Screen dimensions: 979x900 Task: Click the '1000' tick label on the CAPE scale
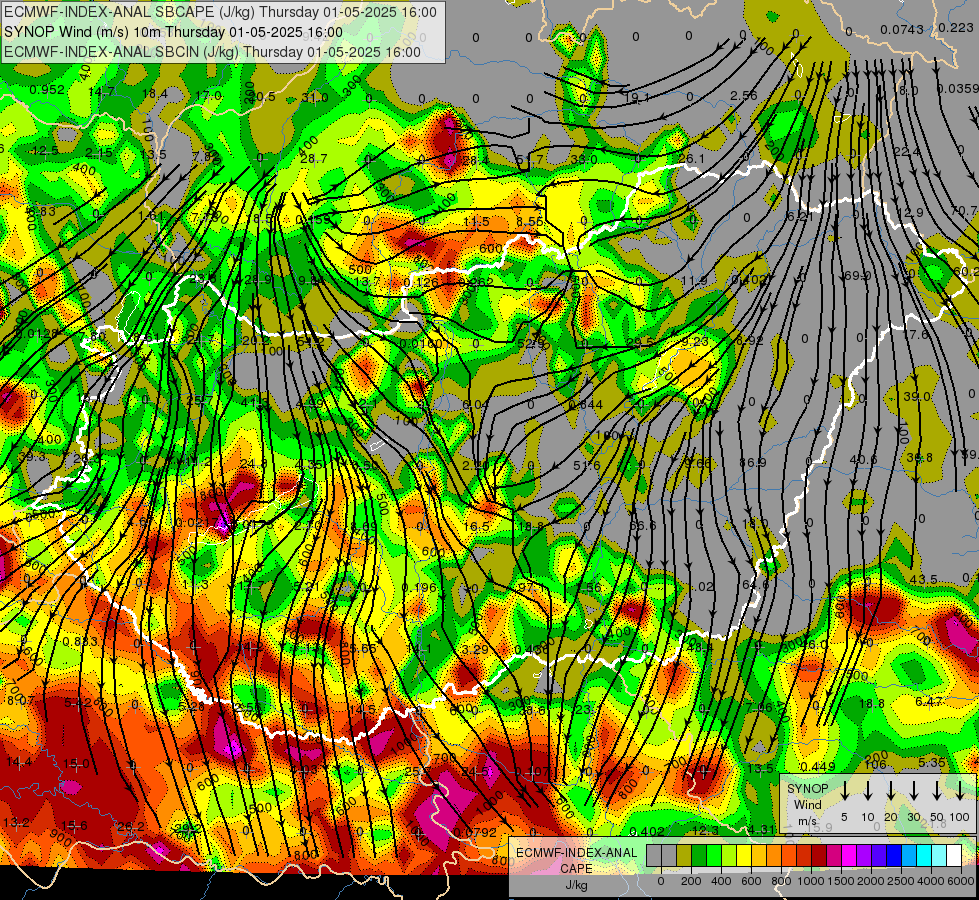(x=812, y=881)
